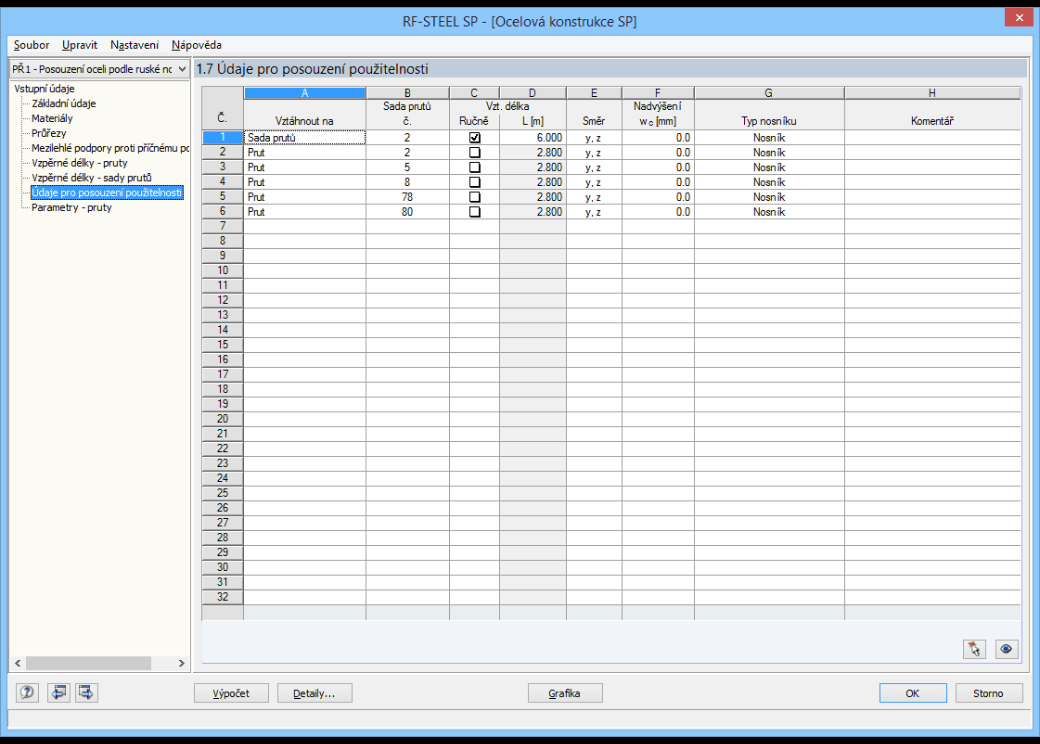The image size is (1040, 744).
Task: Go to next input table icon
Action: pos(86,693)
